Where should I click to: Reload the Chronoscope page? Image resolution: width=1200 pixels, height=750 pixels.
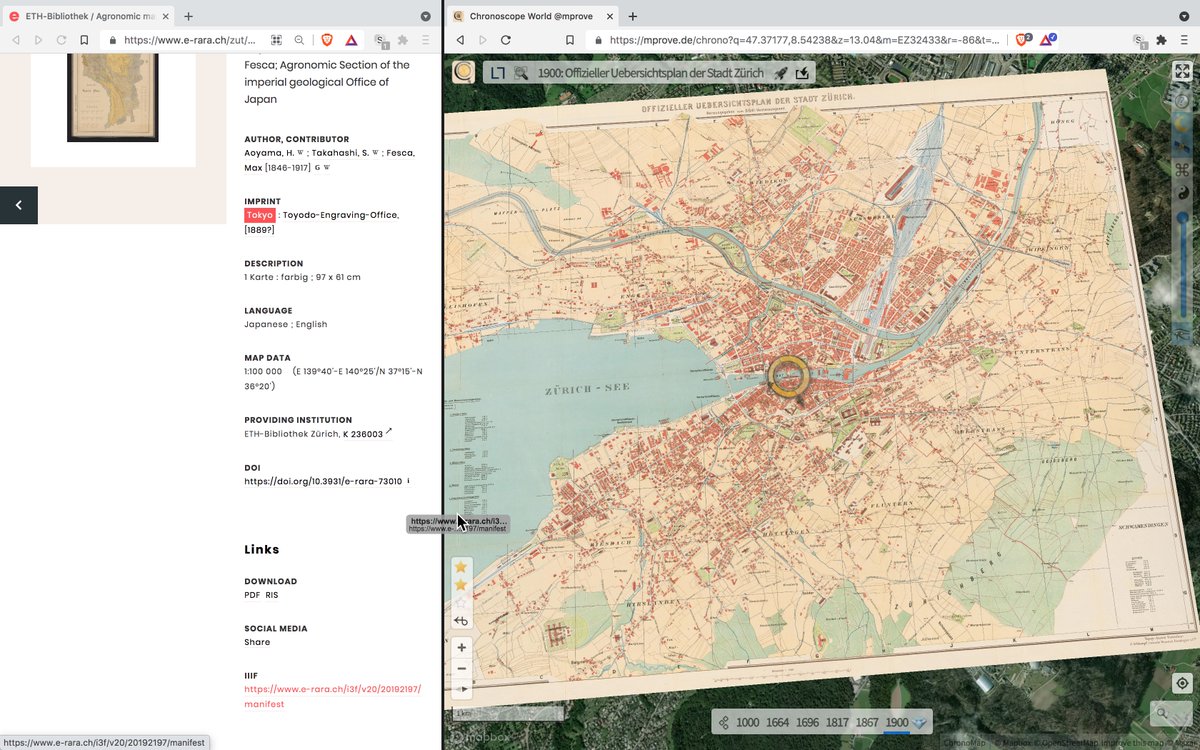[x=506, y=40]
